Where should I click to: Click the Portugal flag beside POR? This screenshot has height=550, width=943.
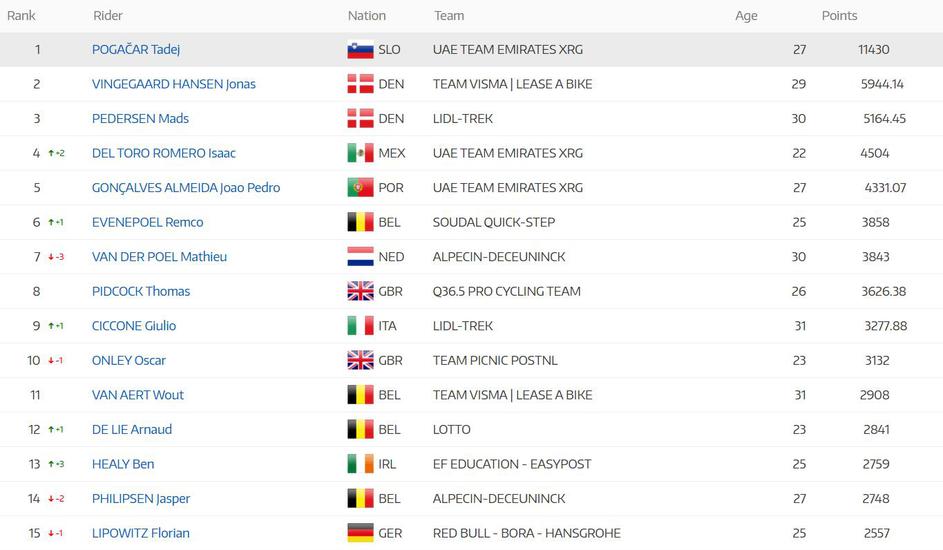coord(360,188)
